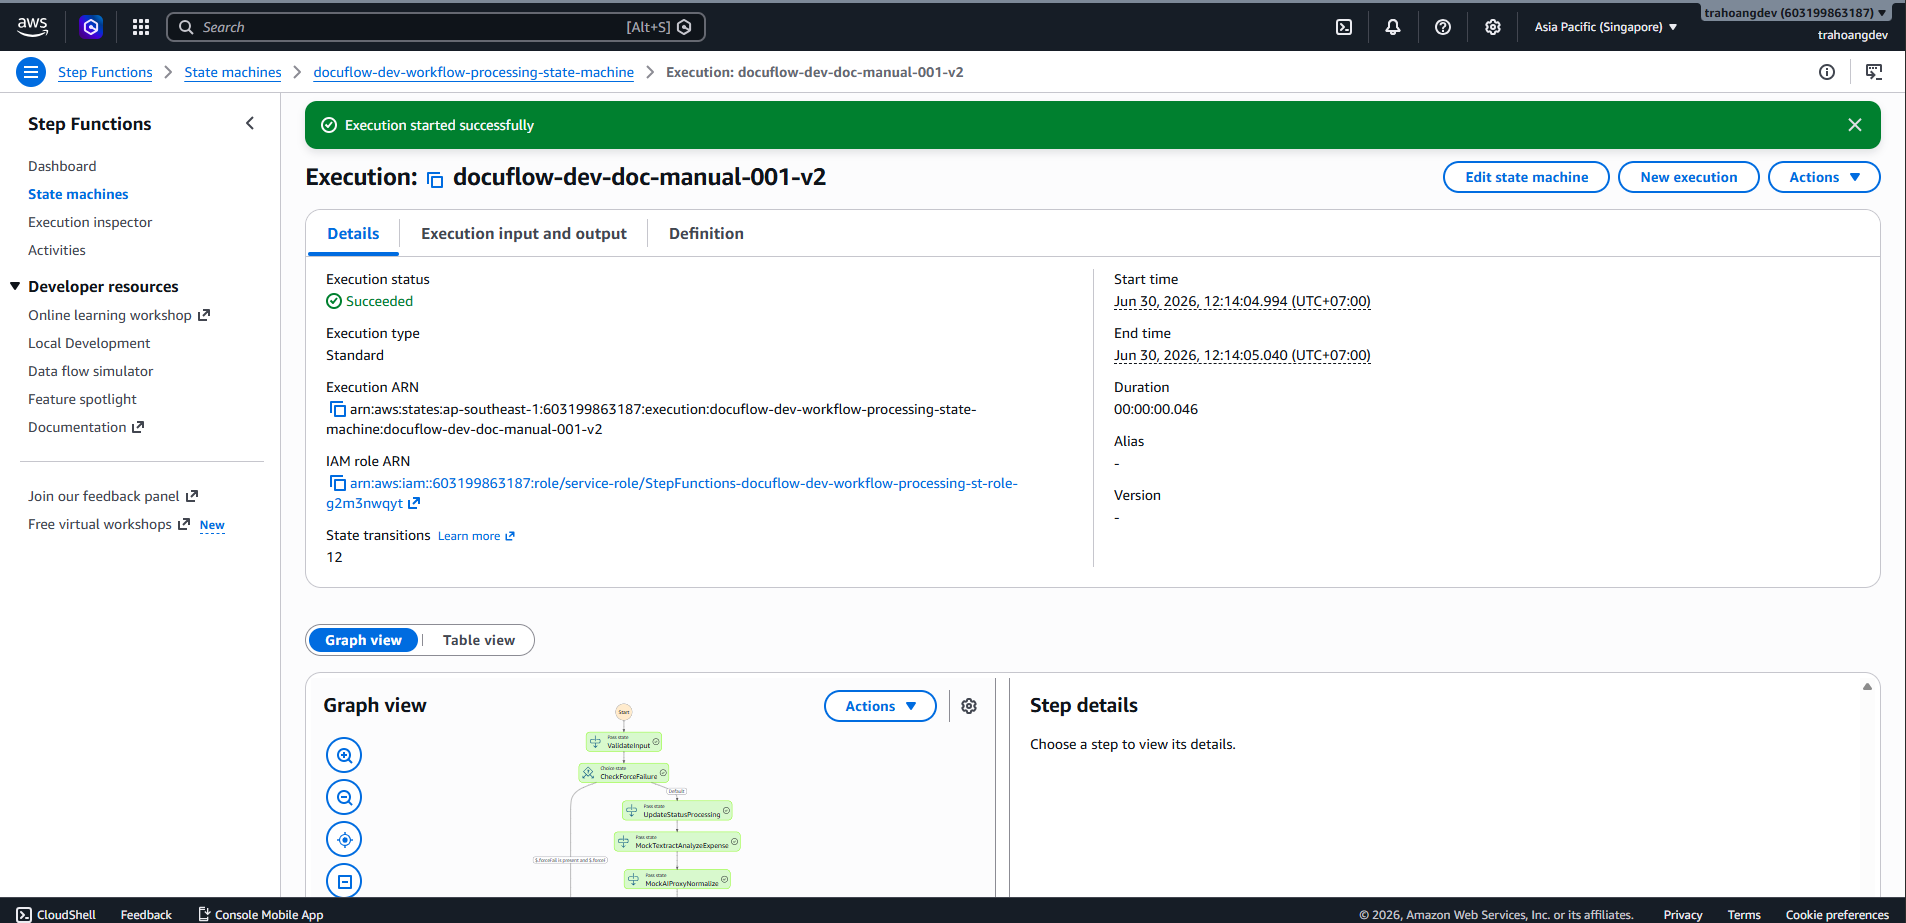Open the Definition tab
1906x923 pixels.
706,234
